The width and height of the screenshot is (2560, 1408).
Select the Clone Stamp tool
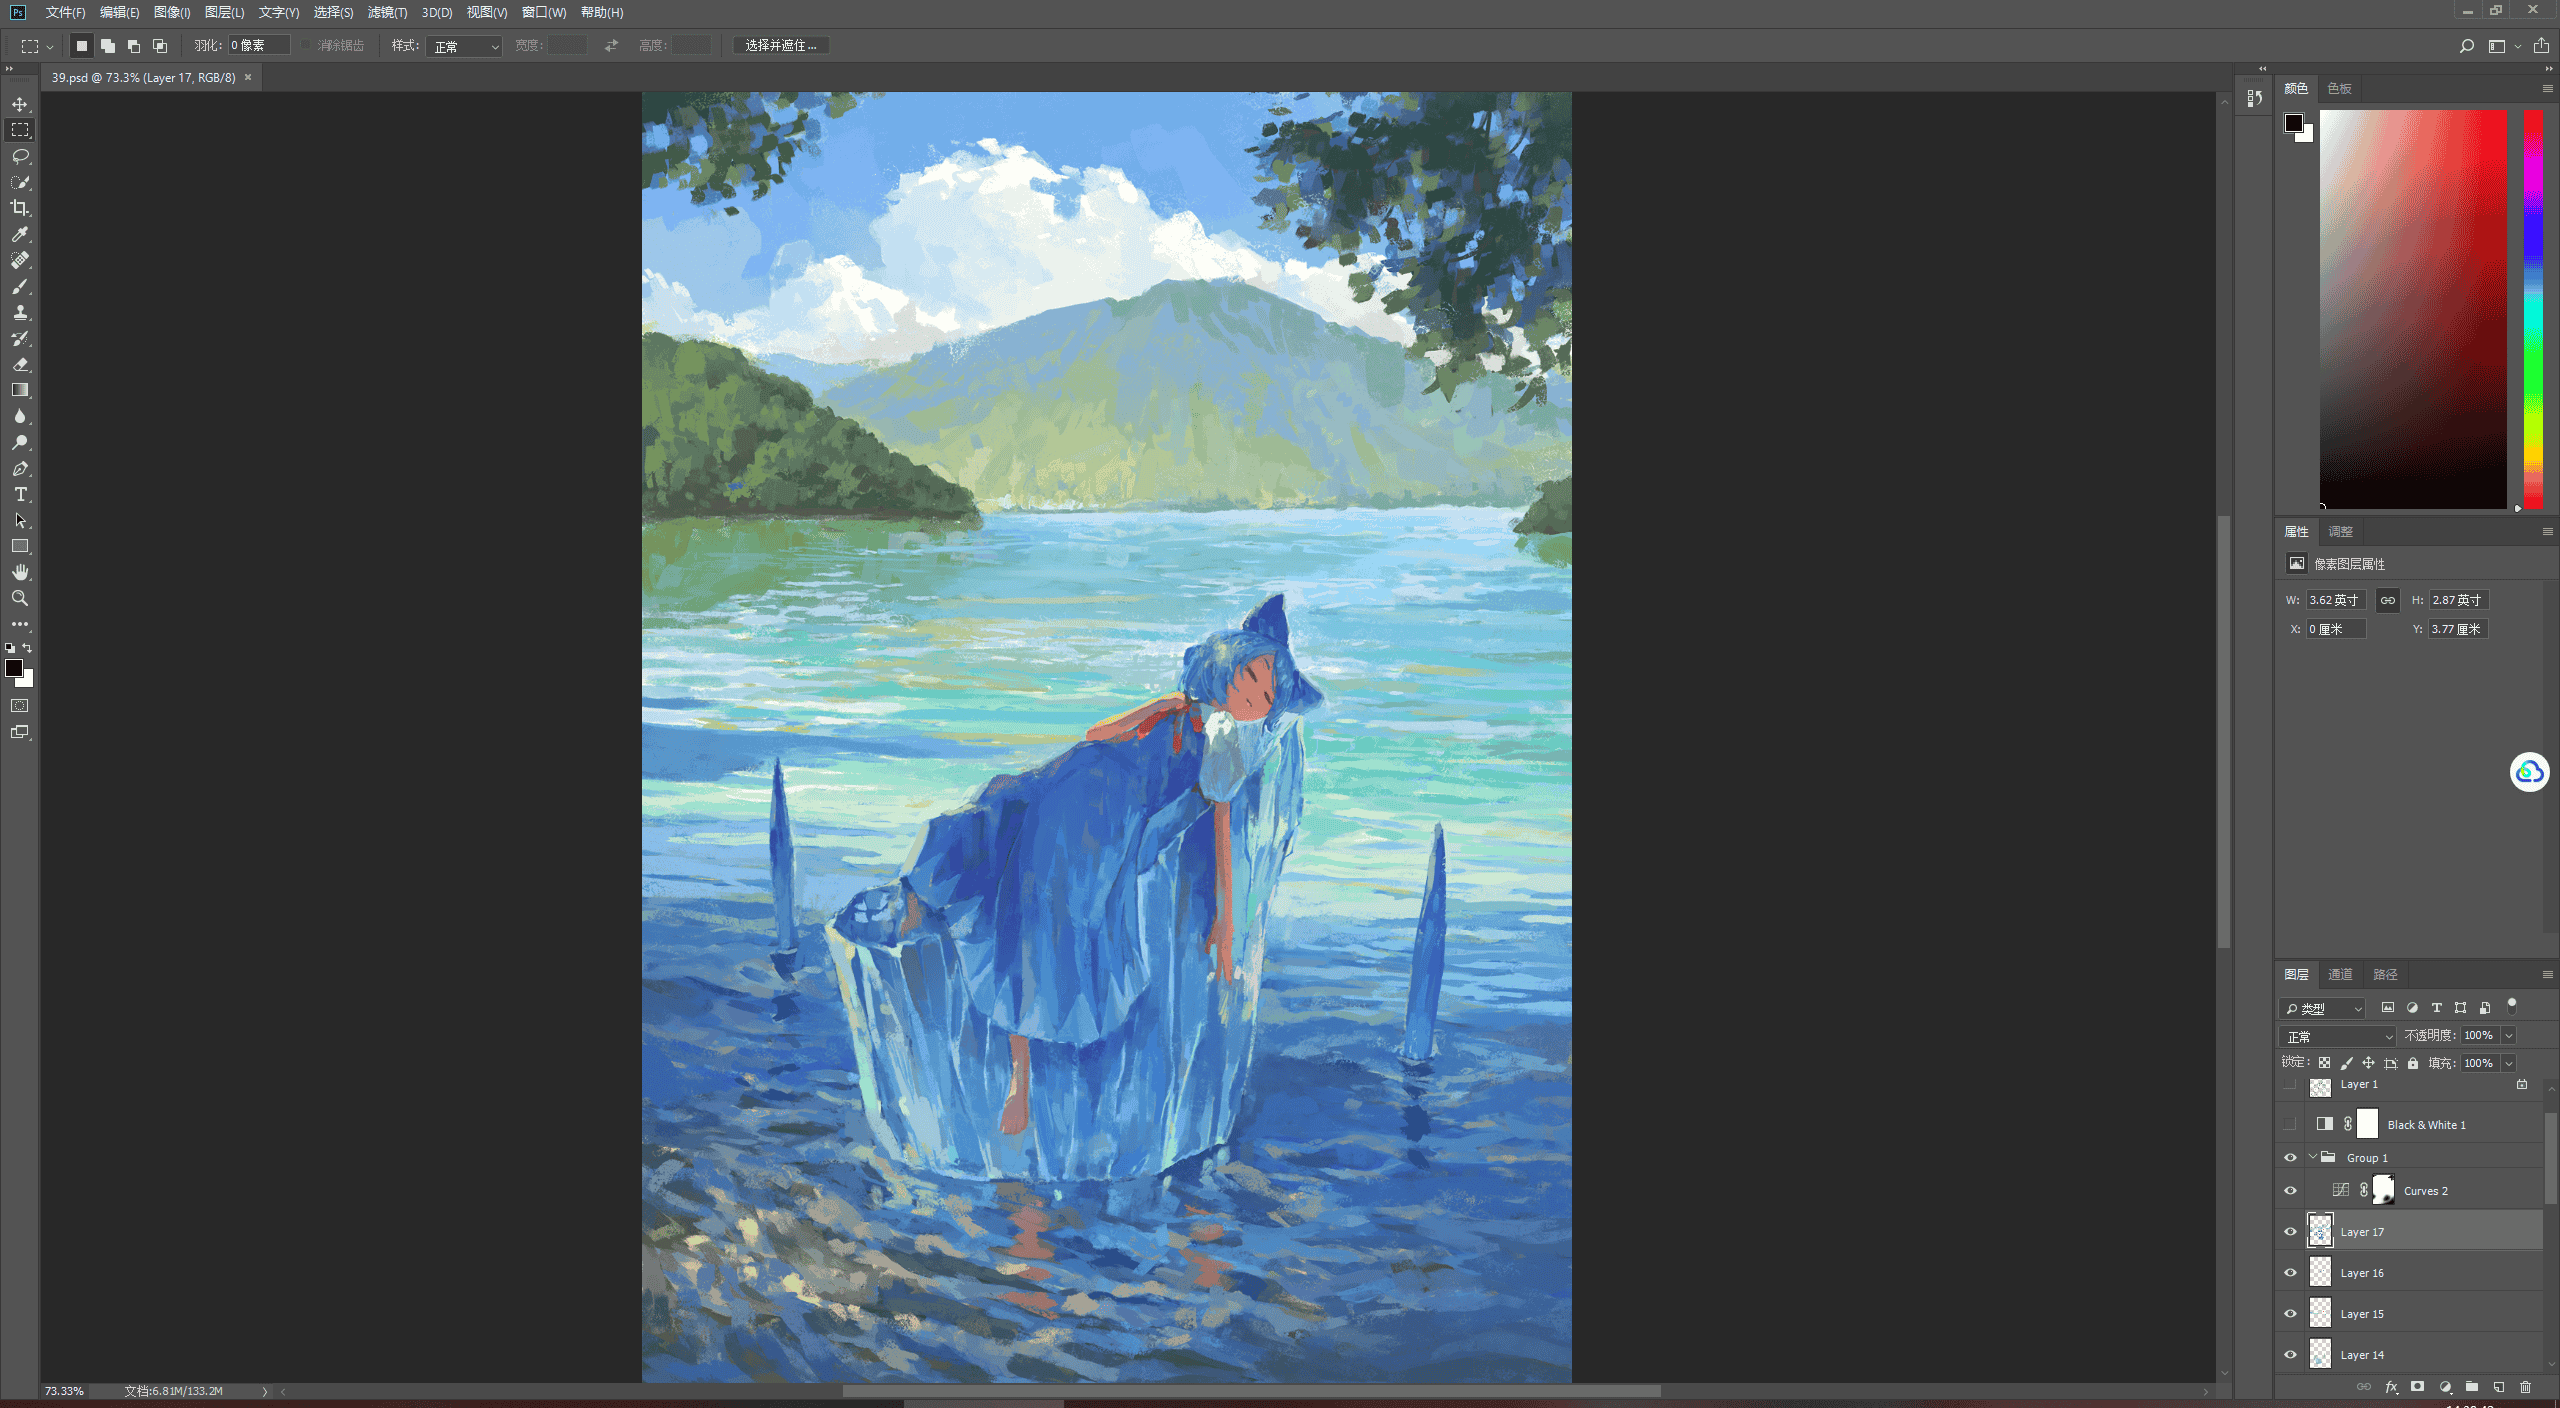click(x=20, y=312)
